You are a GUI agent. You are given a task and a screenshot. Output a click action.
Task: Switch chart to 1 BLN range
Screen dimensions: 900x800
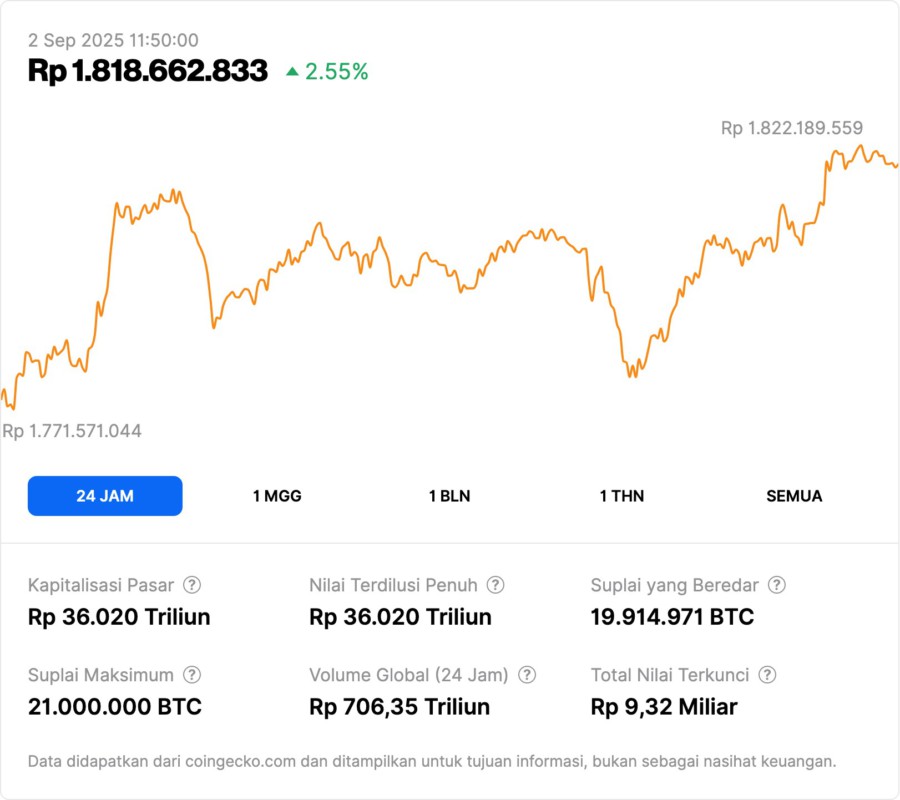[x=449, y=496]
